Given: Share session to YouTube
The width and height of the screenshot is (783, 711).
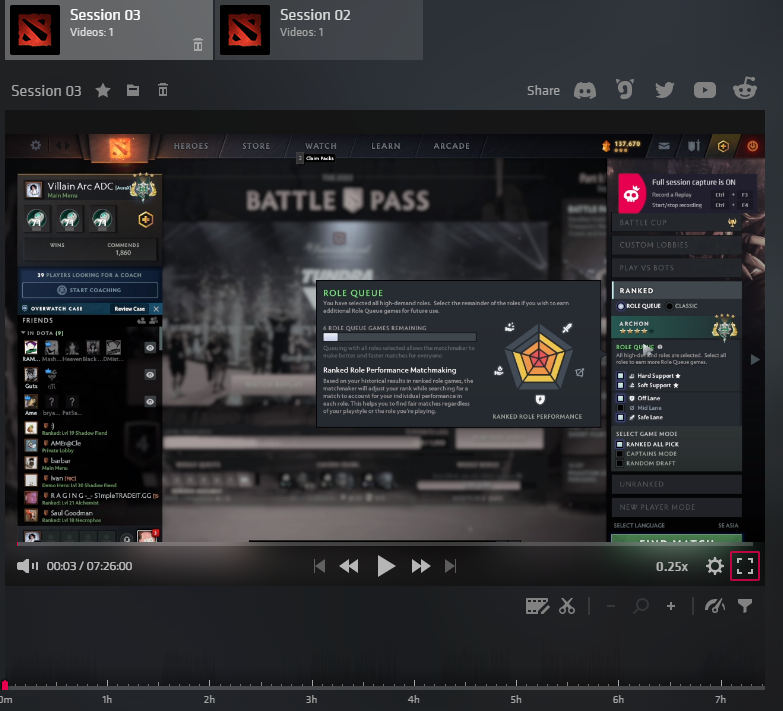Looking at the screenshot, I should coord(705,90).
